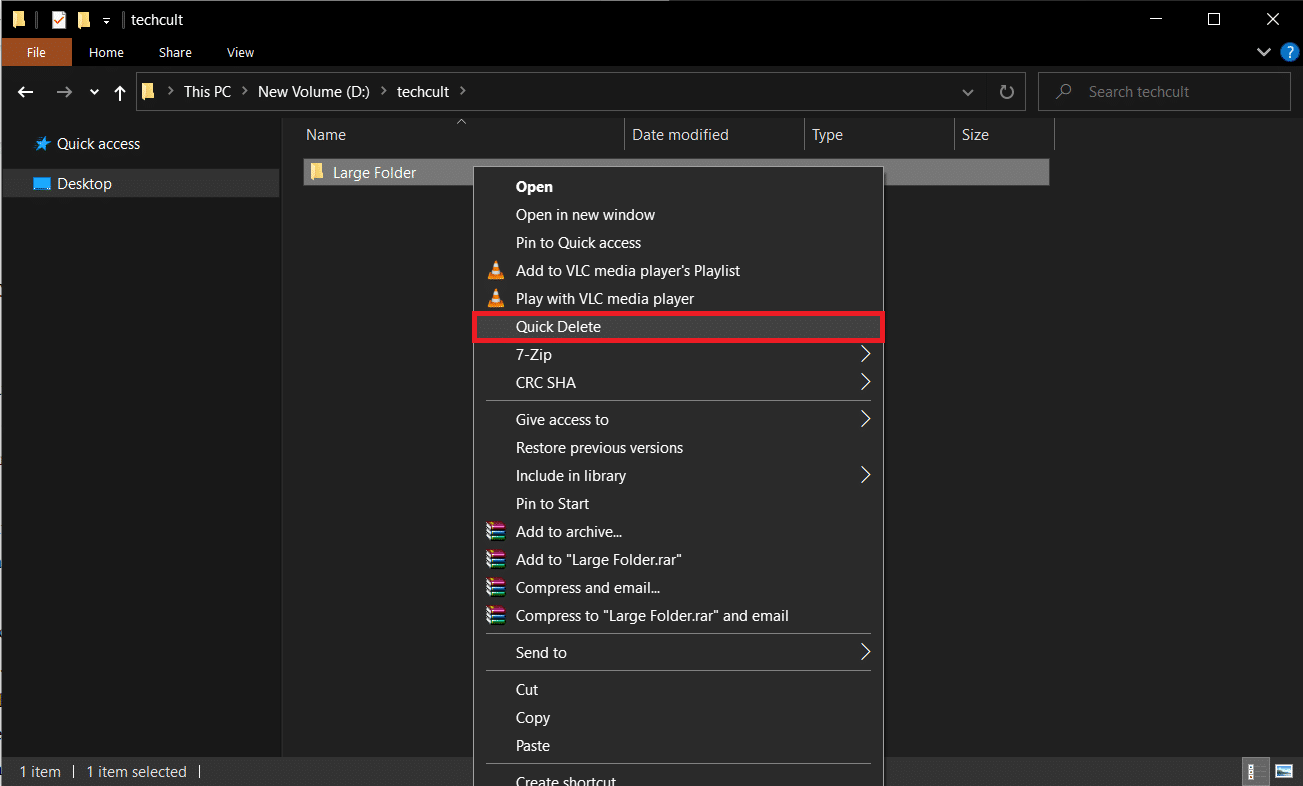The image size is (1303, 786).
Task: Click the This PC breadcrumb
Action: tap(207, 92)
